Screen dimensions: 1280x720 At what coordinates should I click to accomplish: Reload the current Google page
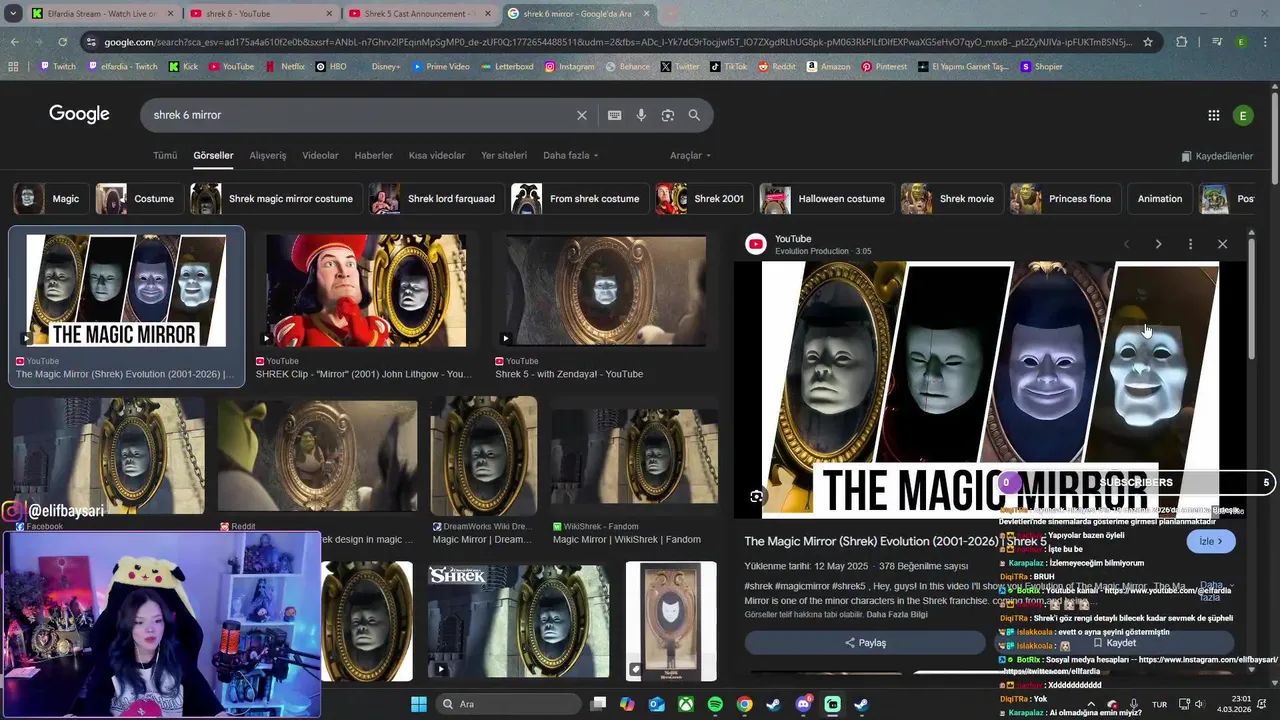click(x=62, y=42)
